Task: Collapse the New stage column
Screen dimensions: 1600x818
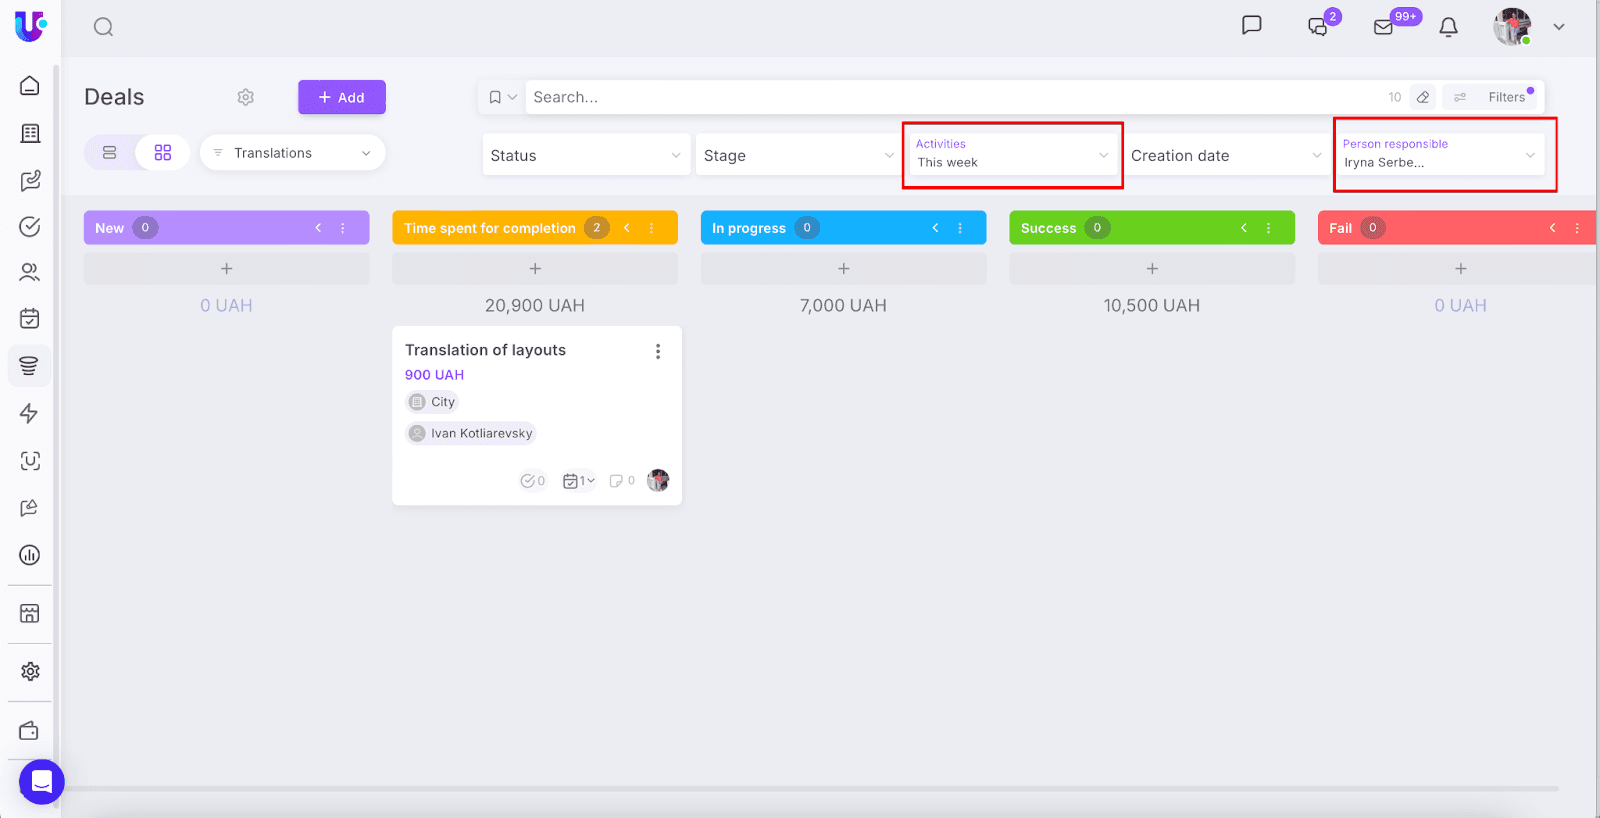Action: [318, 228]
